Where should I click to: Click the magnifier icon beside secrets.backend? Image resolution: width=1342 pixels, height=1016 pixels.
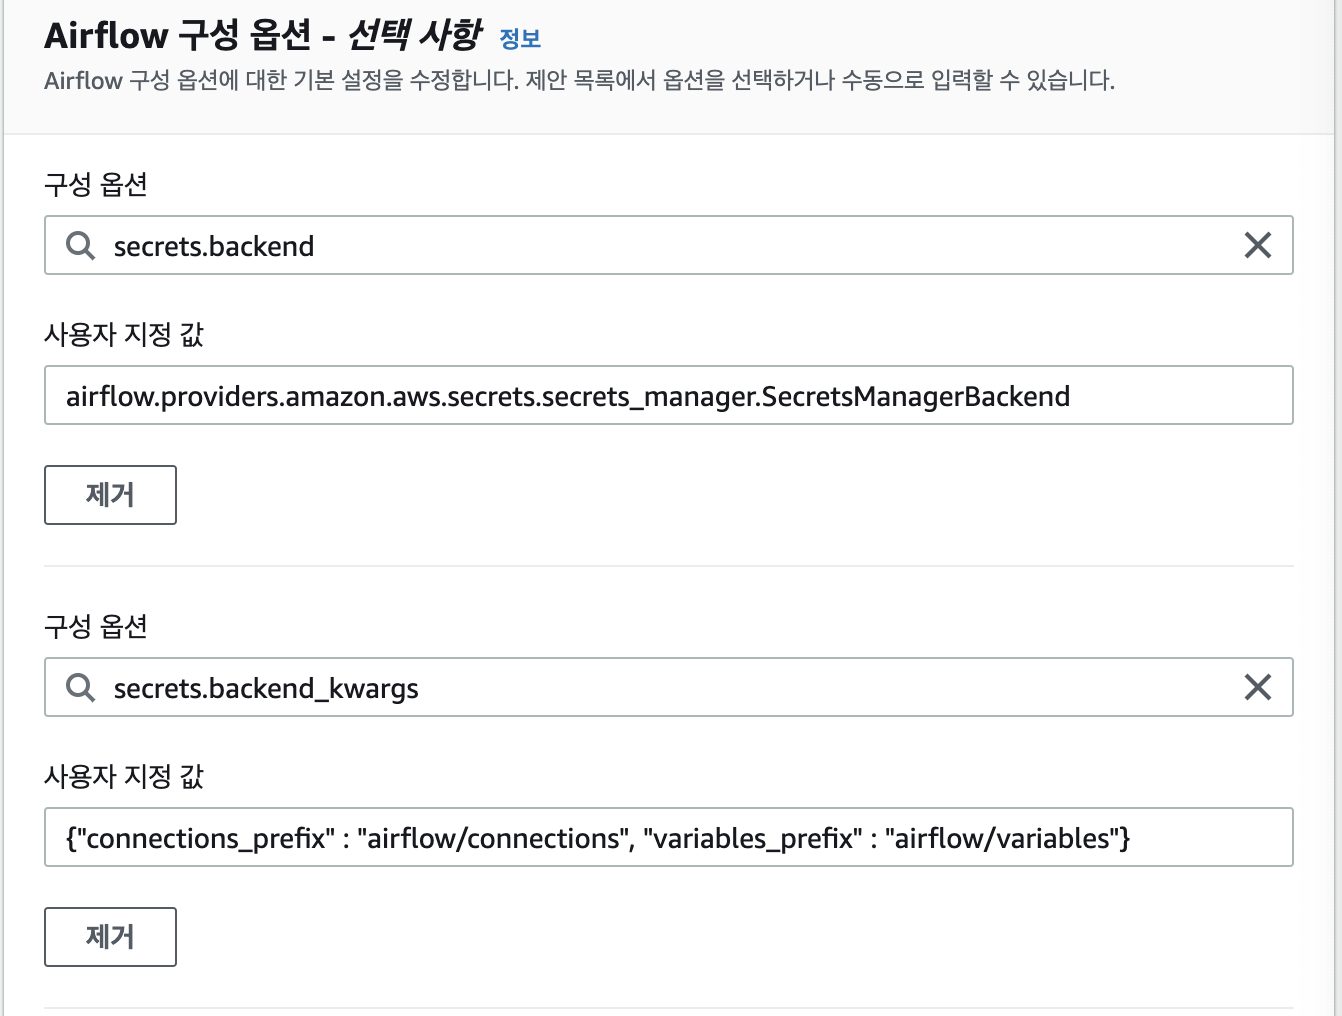click(80, 245)
